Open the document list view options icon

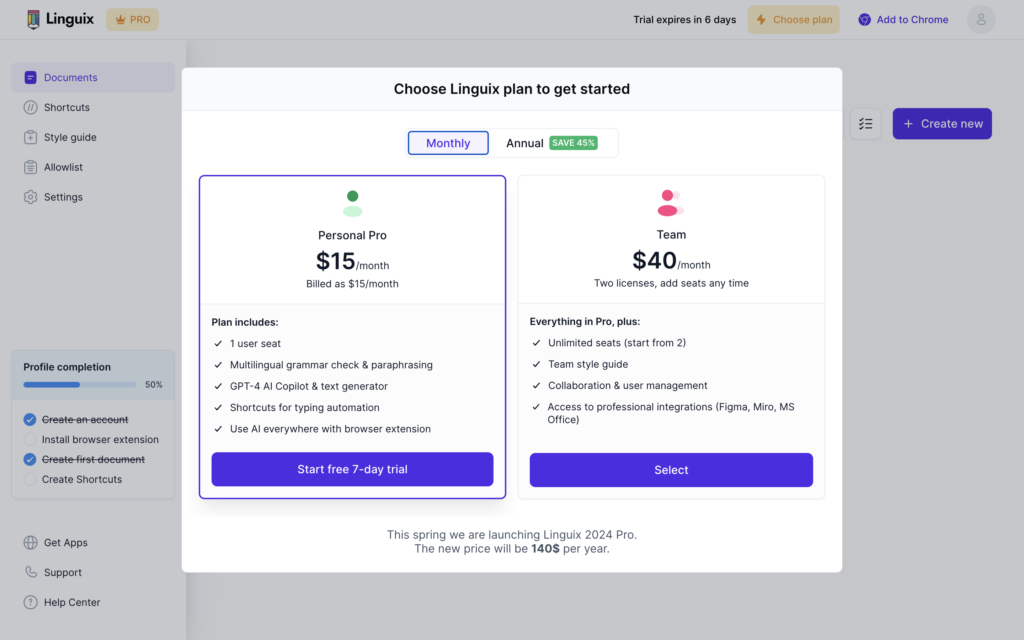[x=865, y=123]
